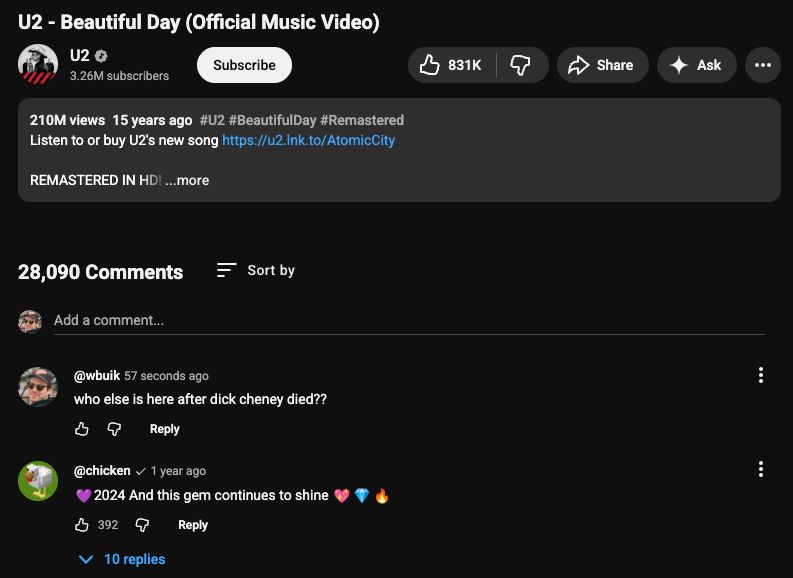This screenshot has width=793, height=578.
Task: Reply to the @wbuik comment
Action: click(164, 429)
